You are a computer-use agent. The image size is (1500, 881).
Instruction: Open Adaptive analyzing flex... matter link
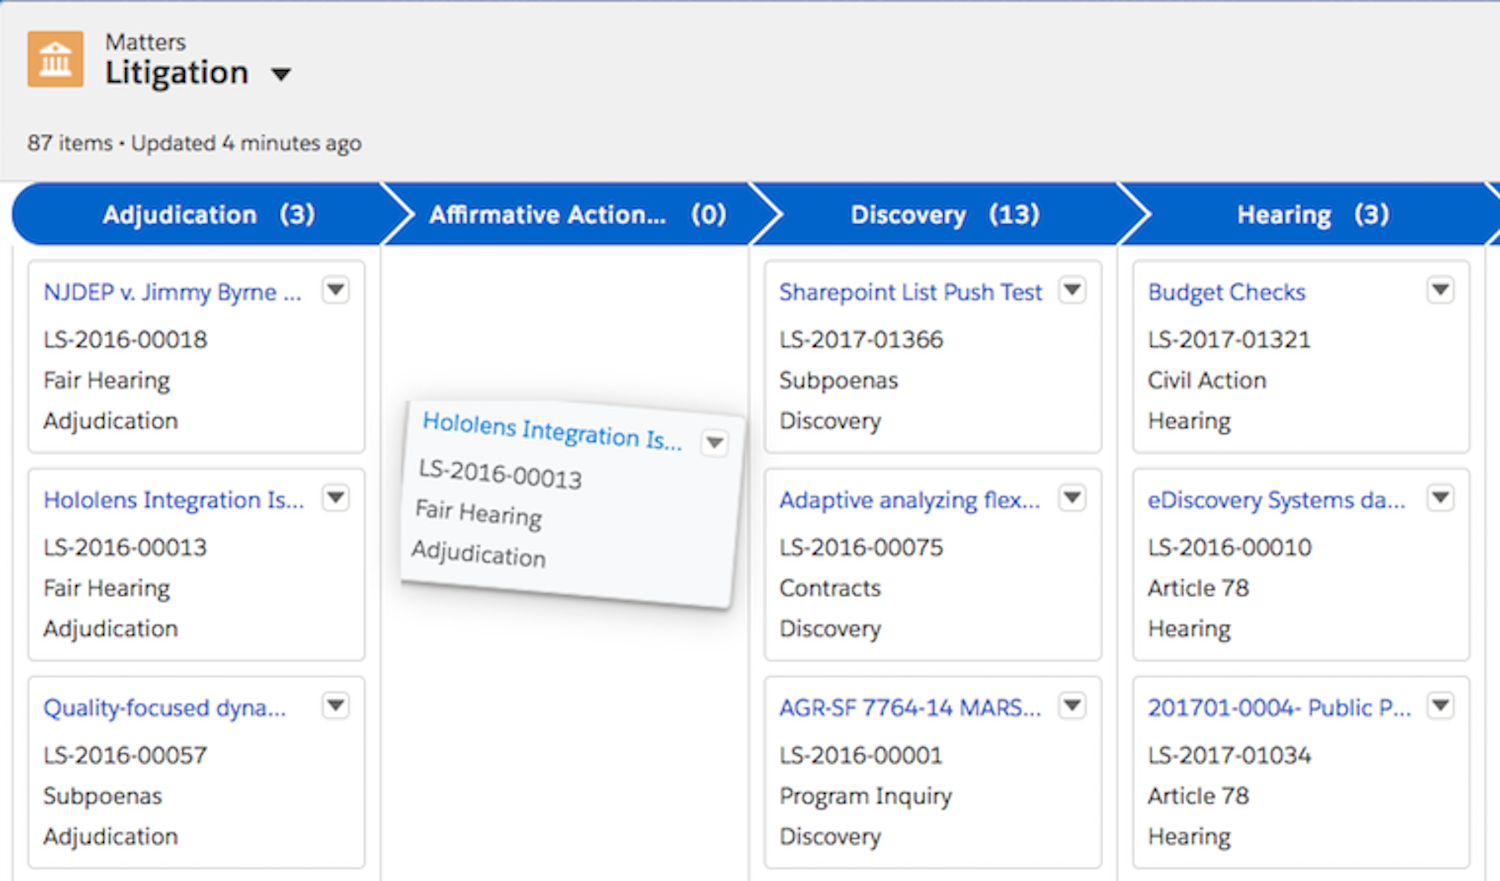(910, 500)
